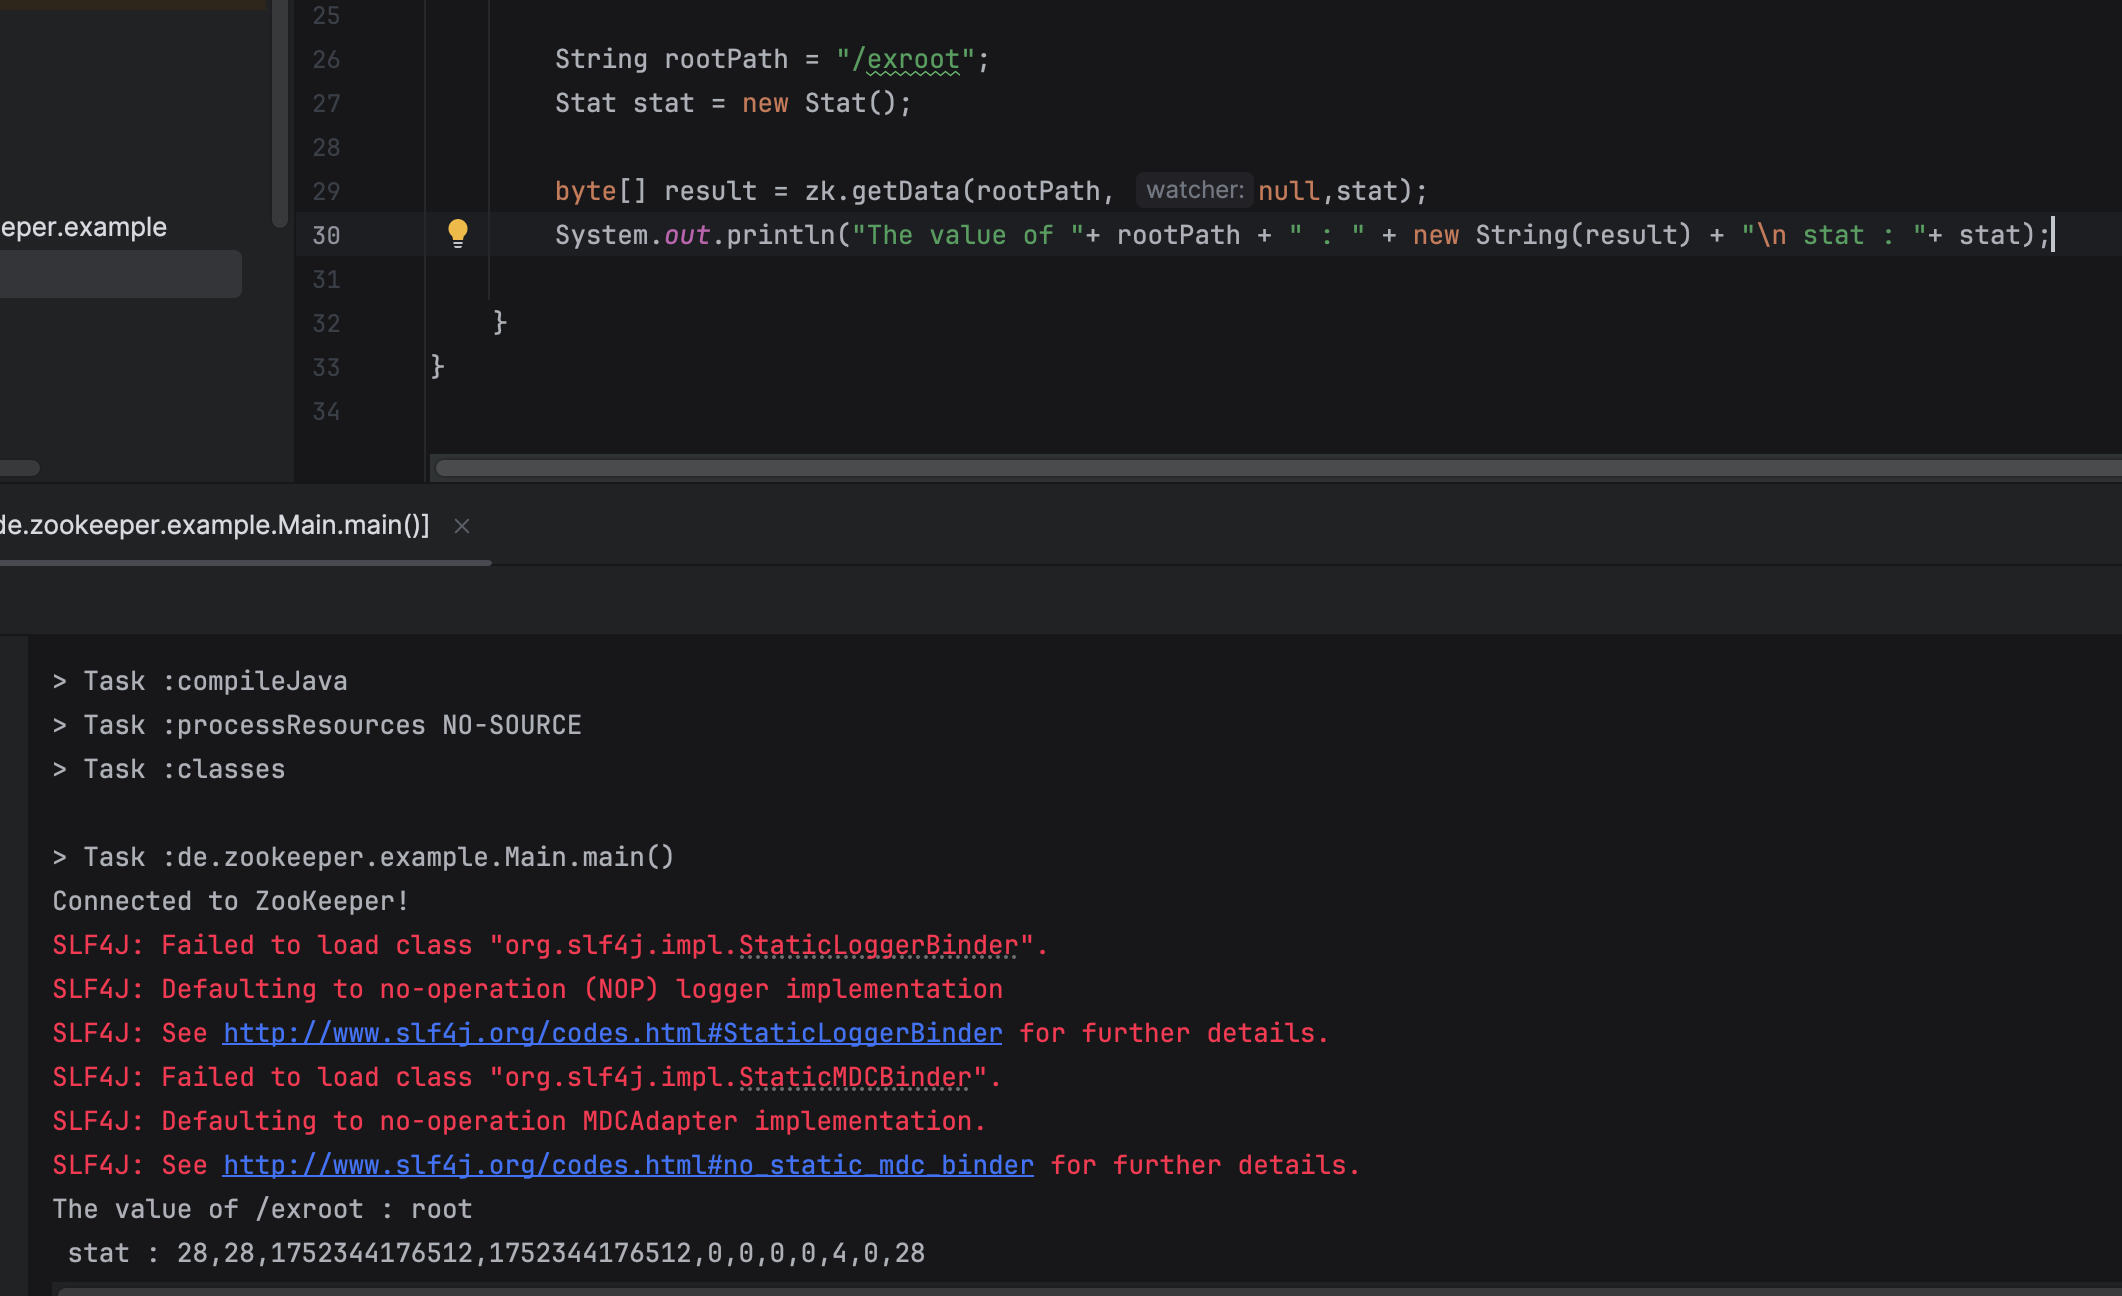Open the slf4j StaticLoggerBinder link
This screenshot has height=1296, width=2122.
(x=612, y=1033)
